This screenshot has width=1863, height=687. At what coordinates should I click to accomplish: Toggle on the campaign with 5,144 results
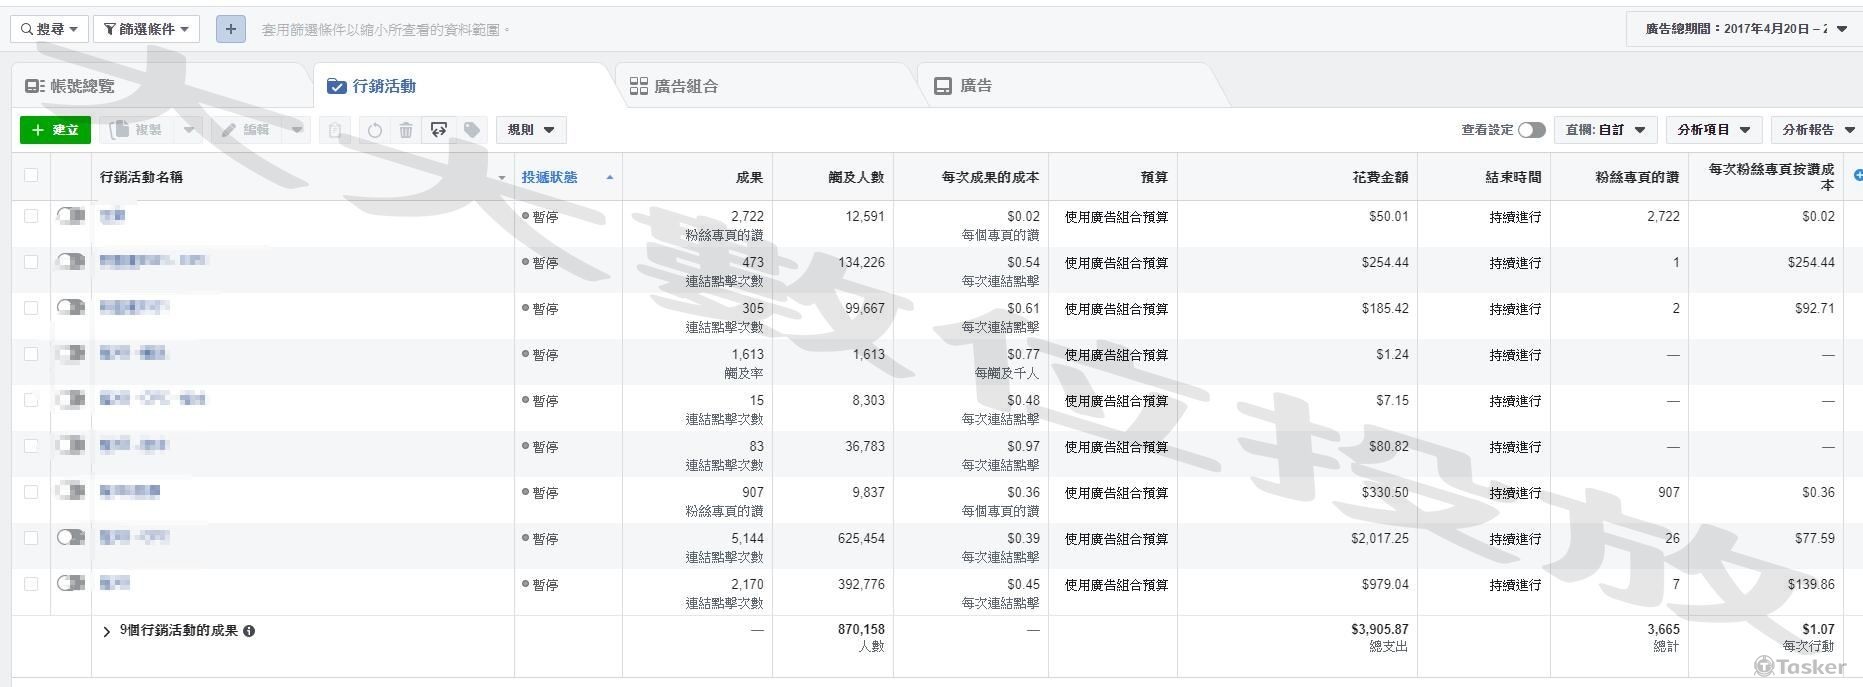pyautogui.click(x=70, y=538)
